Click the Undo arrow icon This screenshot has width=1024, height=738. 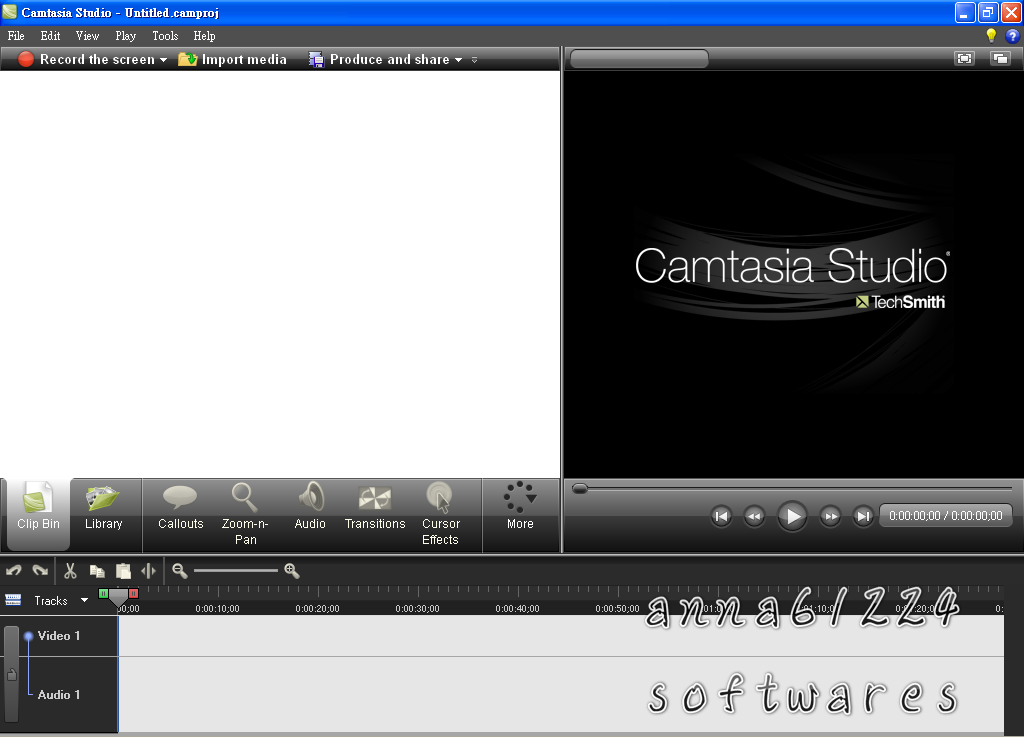14,571
